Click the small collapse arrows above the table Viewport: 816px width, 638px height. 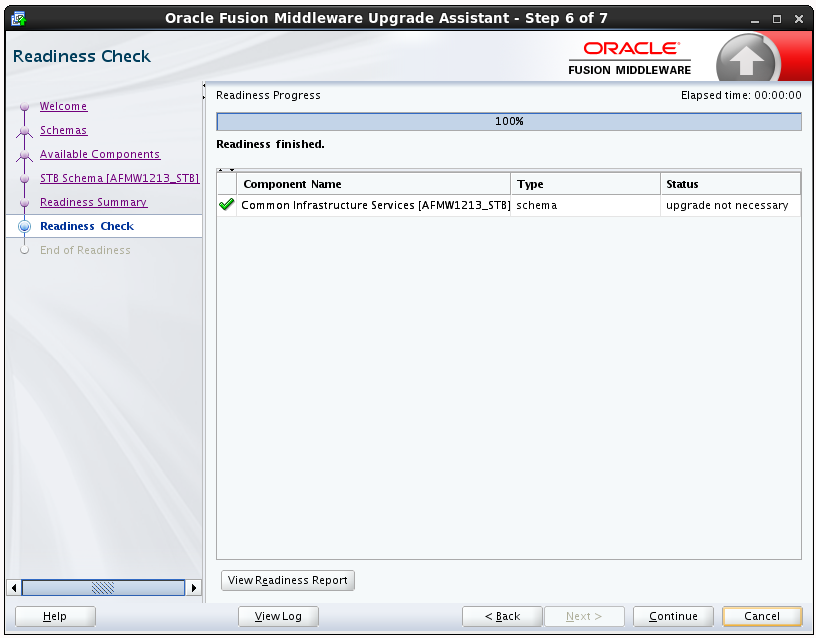coord(226,170)
